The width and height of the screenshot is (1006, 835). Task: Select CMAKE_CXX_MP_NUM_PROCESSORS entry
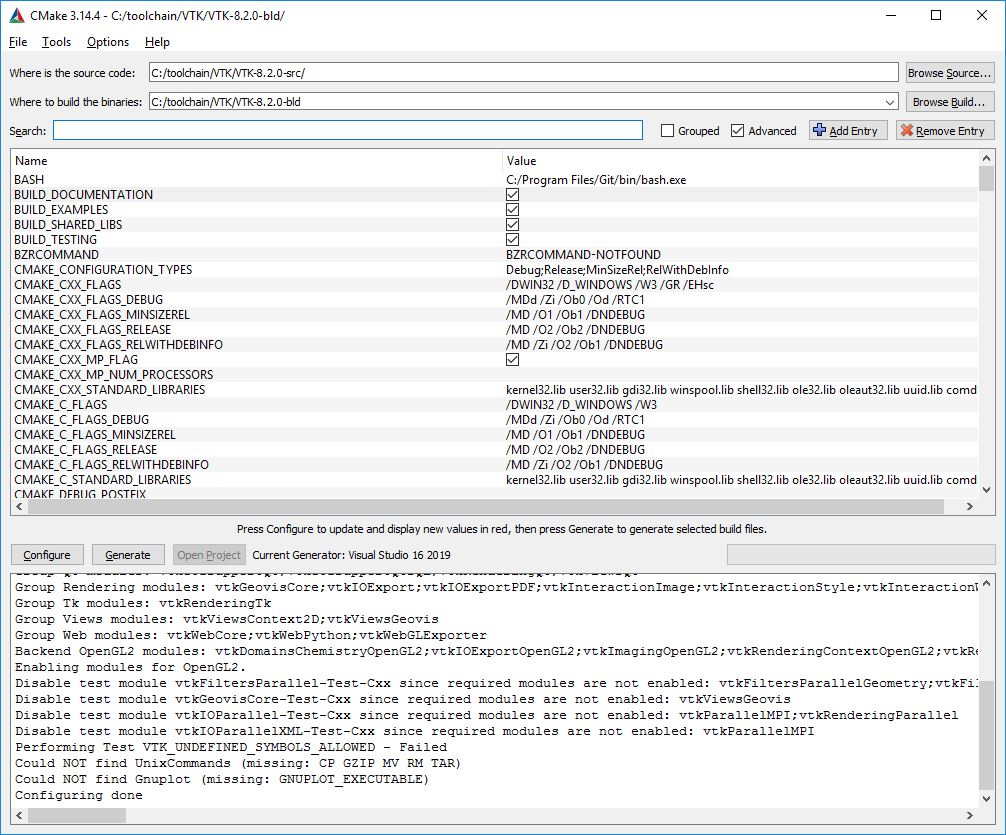pyautogui.click(x=114, y=375)
